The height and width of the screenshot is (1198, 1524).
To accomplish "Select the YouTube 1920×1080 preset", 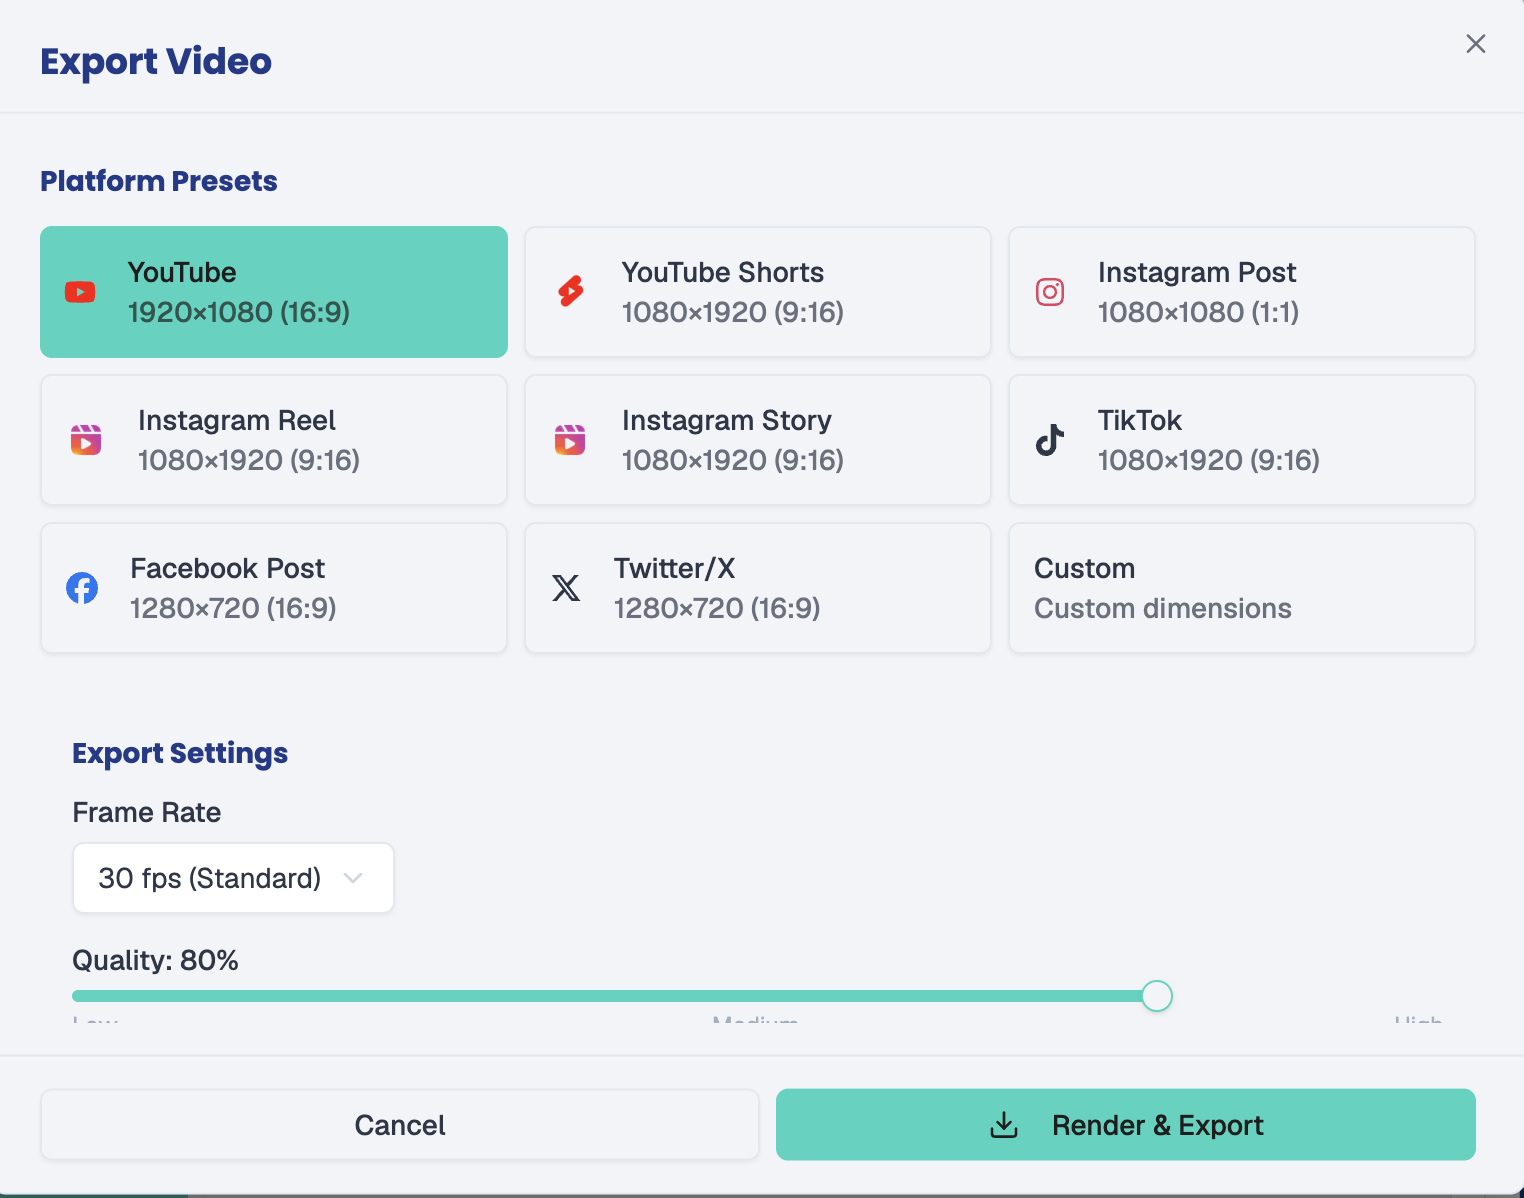I will (x=274, y=292).
